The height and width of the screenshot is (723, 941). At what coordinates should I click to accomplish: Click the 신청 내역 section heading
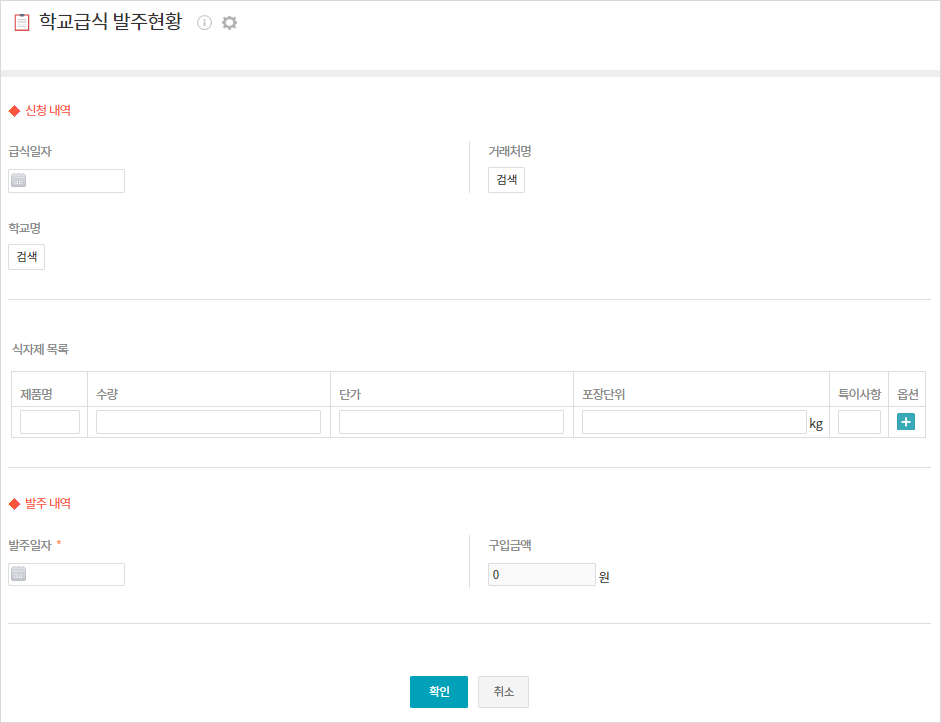pyautogui.click(x=47, y=111)
